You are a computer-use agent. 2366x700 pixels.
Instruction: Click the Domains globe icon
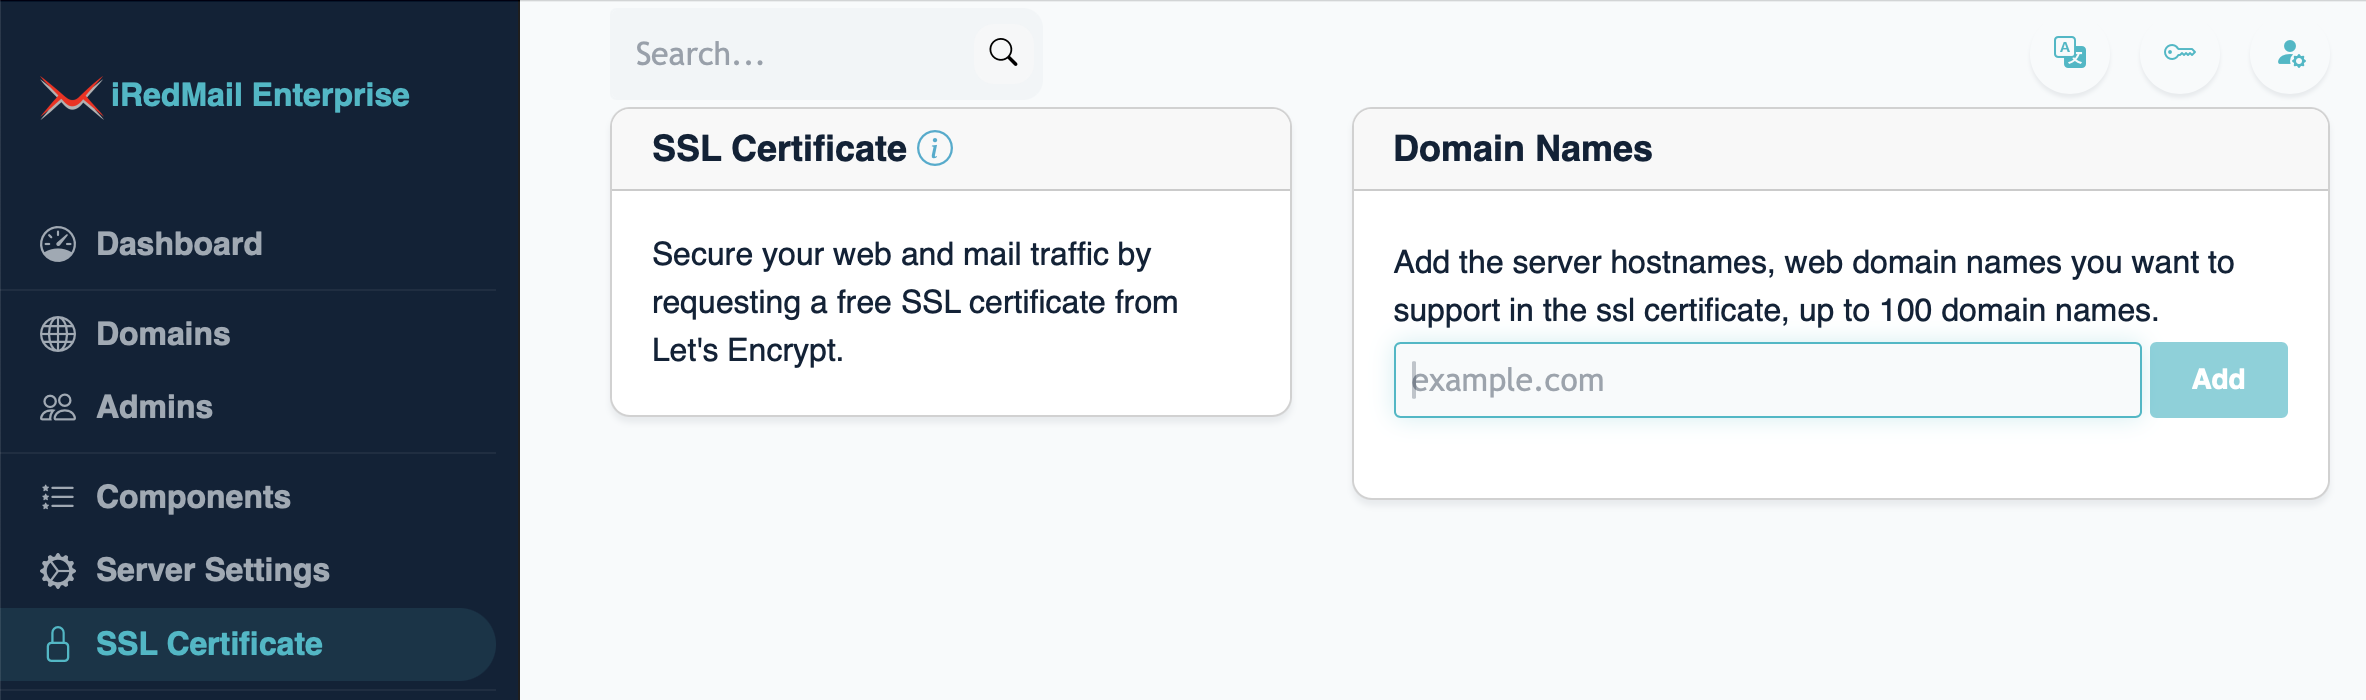(58, 334)
